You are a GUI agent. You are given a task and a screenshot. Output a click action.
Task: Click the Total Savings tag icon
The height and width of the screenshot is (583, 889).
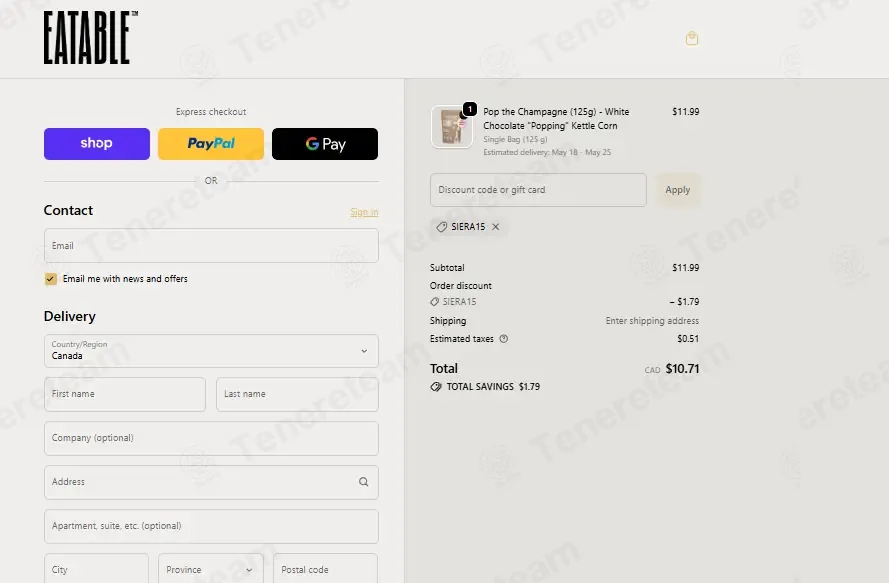point(435,387)
